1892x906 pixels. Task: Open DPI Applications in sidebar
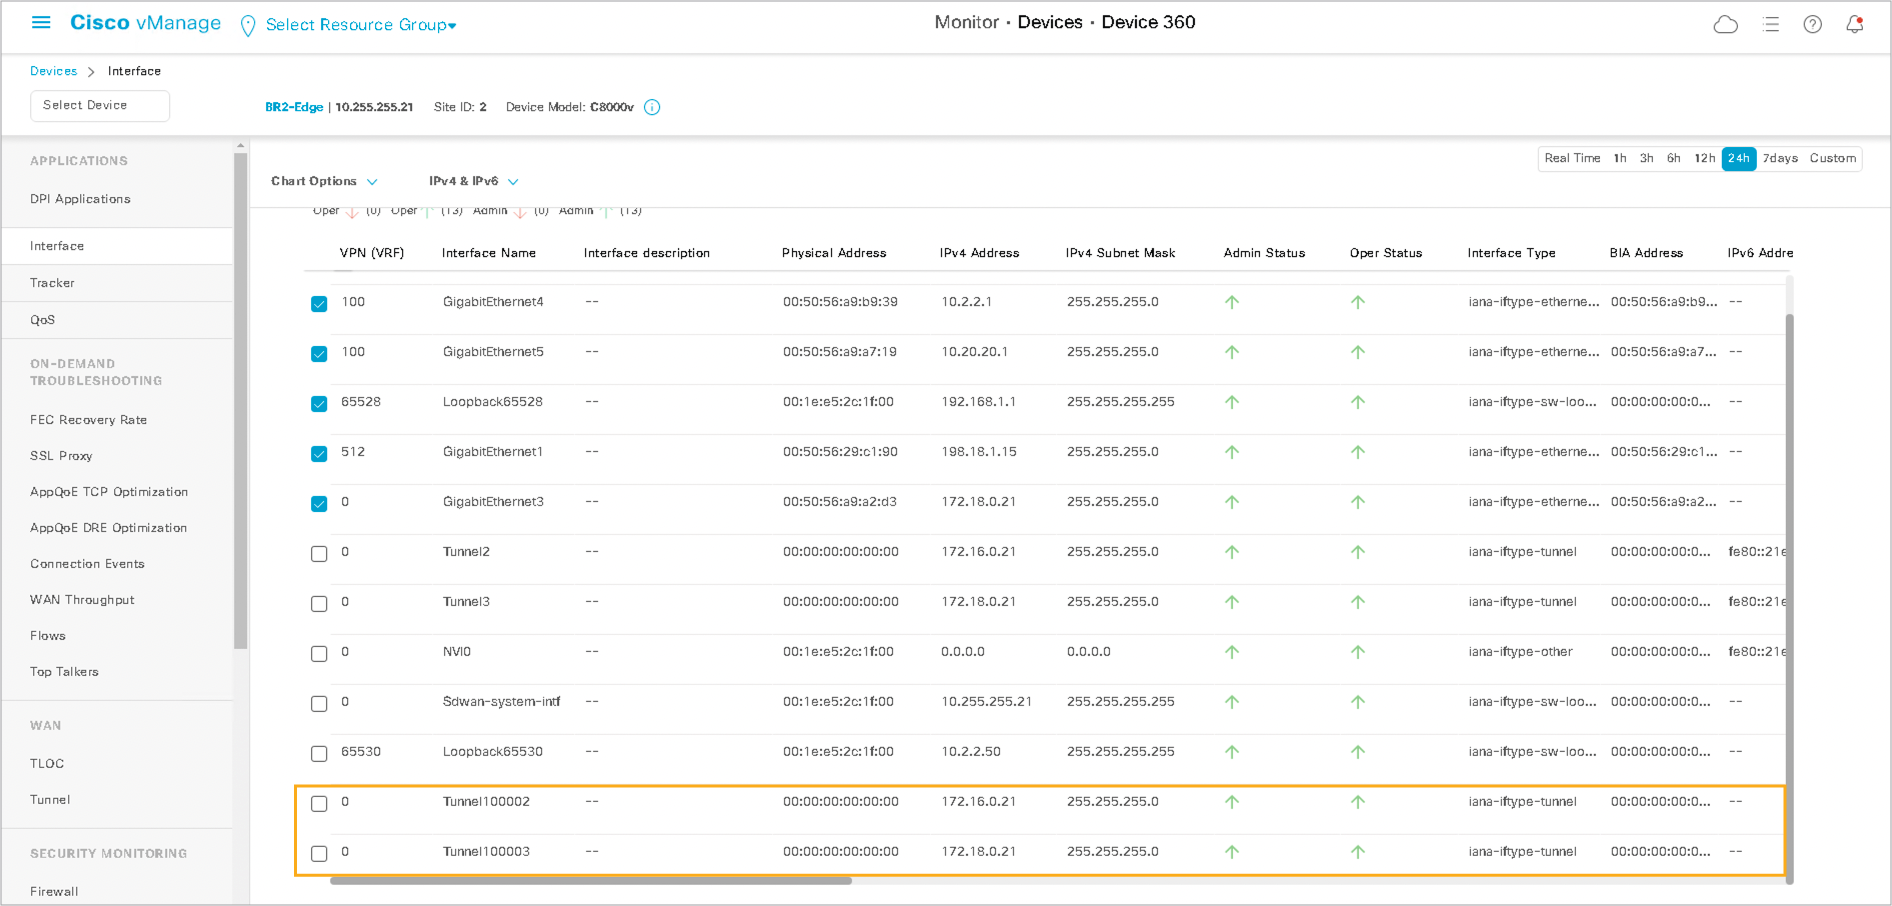coord(80,199)
